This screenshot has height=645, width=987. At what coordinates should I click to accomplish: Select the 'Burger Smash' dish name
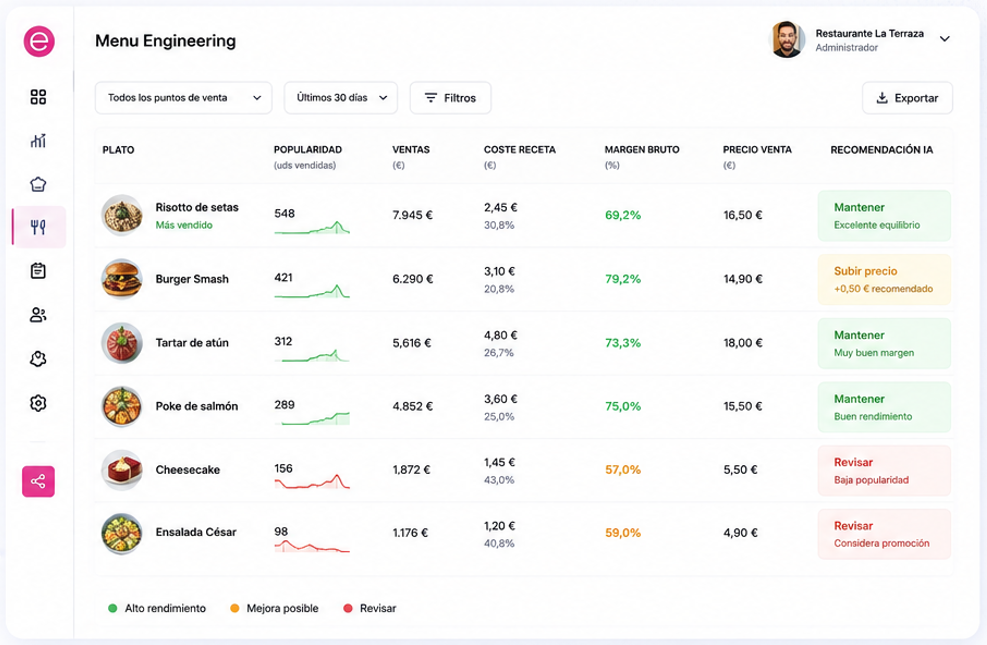192,279
